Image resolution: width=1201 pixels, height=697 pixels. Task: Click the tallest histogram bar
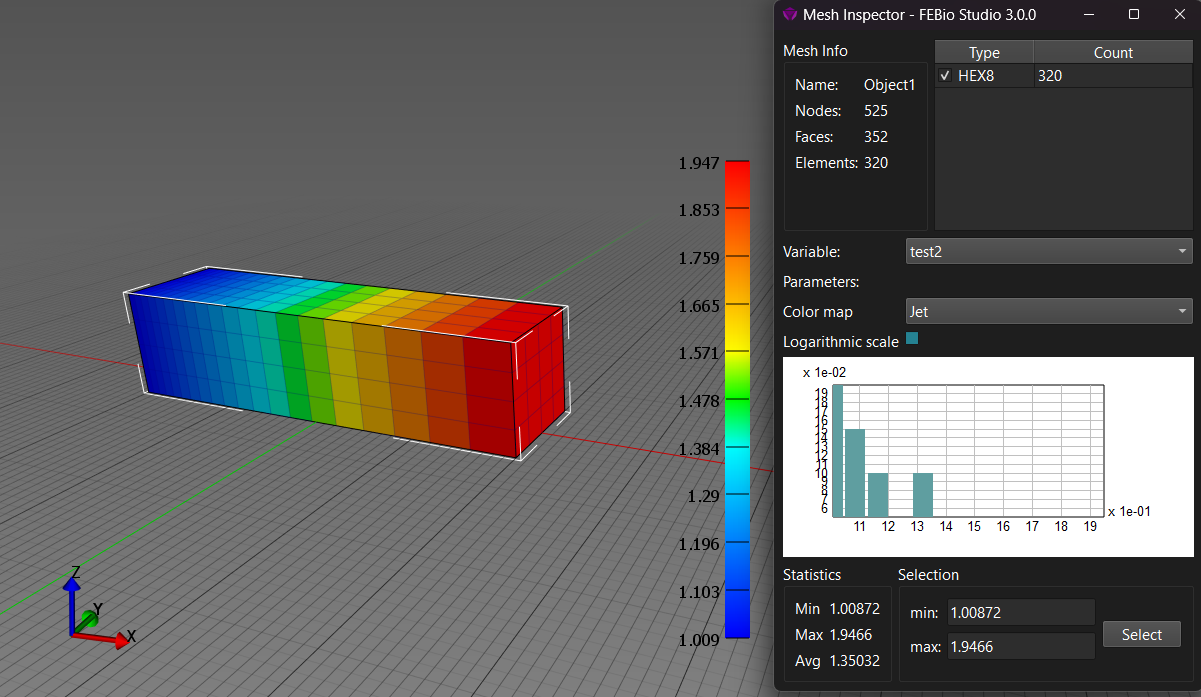tap(838, 450)
